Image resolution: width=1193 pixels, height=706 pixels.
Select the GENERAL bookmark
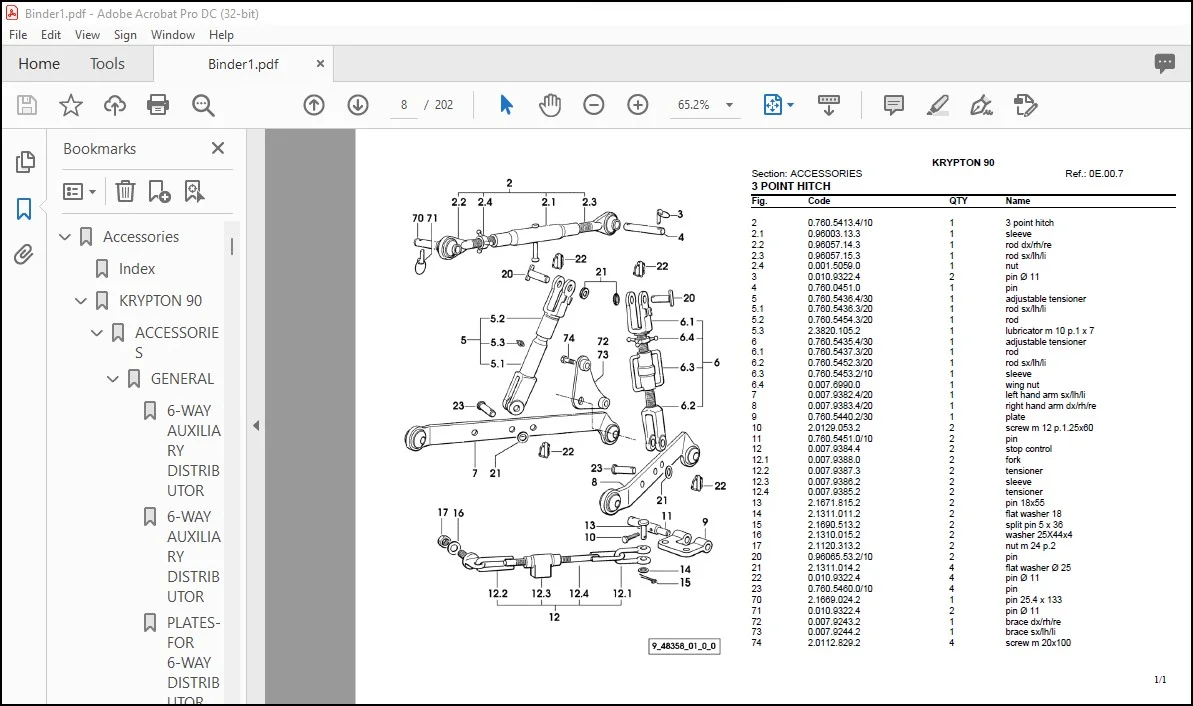tap(183, 378)
